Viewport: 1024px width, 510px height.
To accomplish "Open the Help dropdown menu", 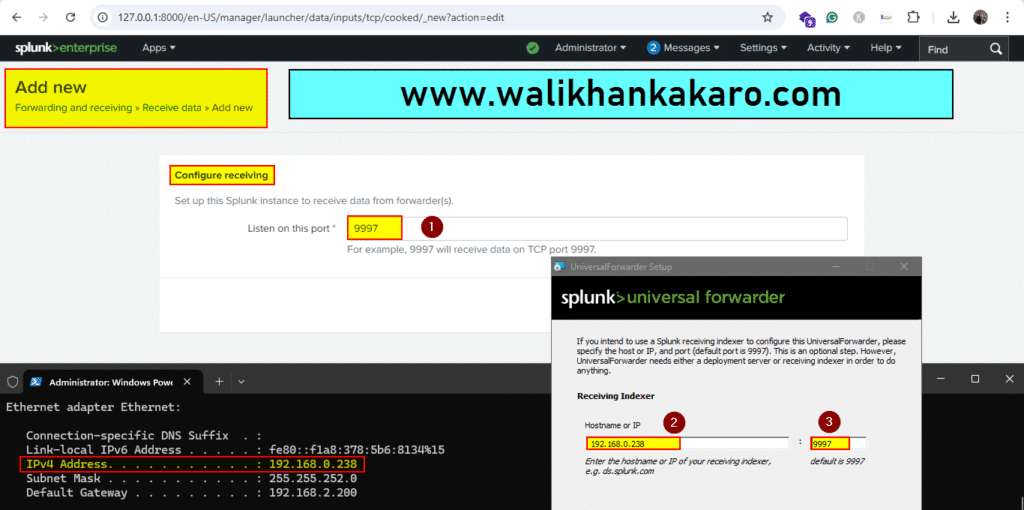I will (886, 48).
